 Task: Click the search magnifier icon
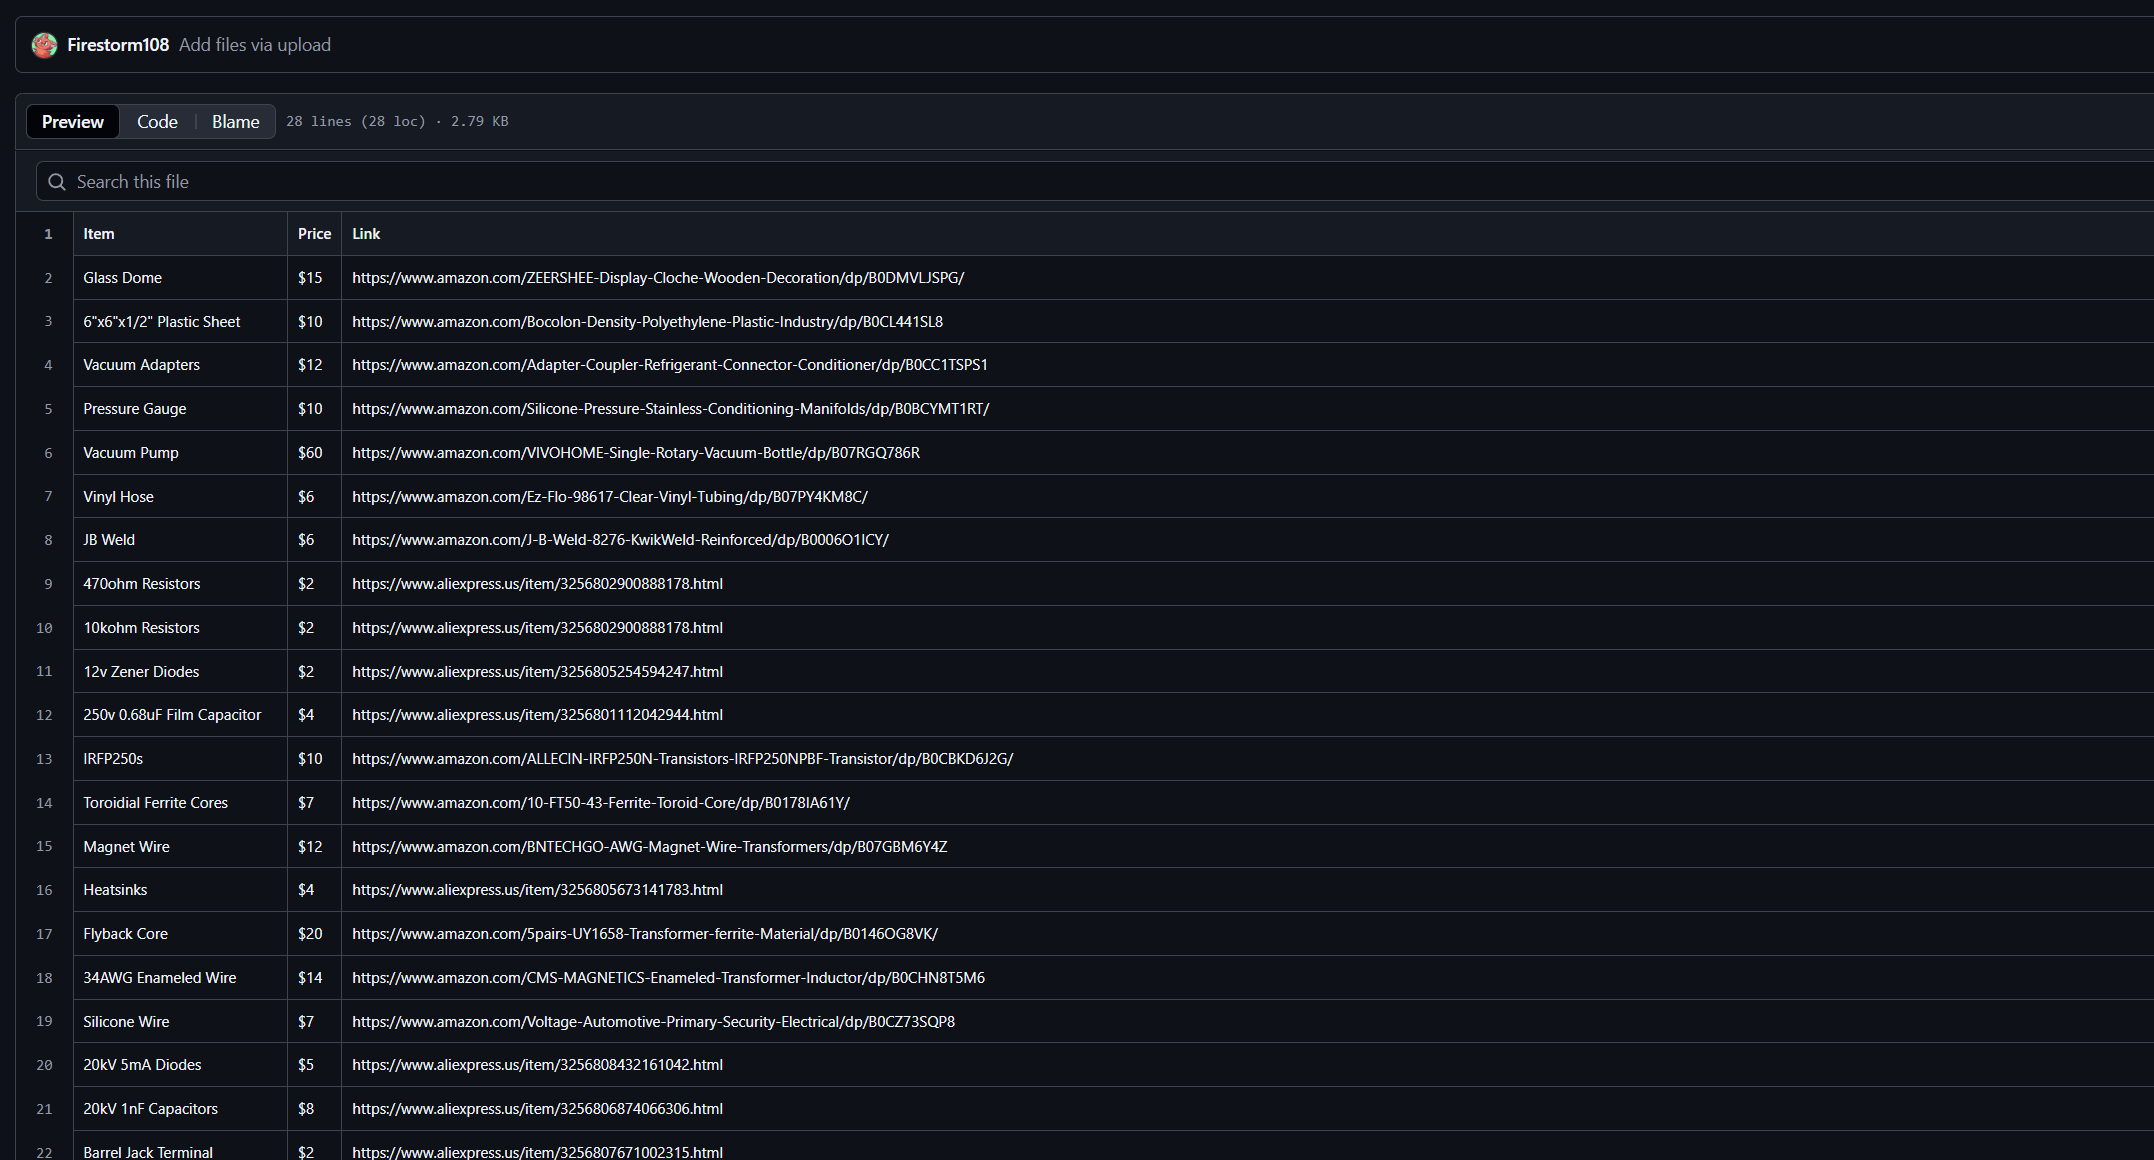pyautogui.click(x=57, y=182)
